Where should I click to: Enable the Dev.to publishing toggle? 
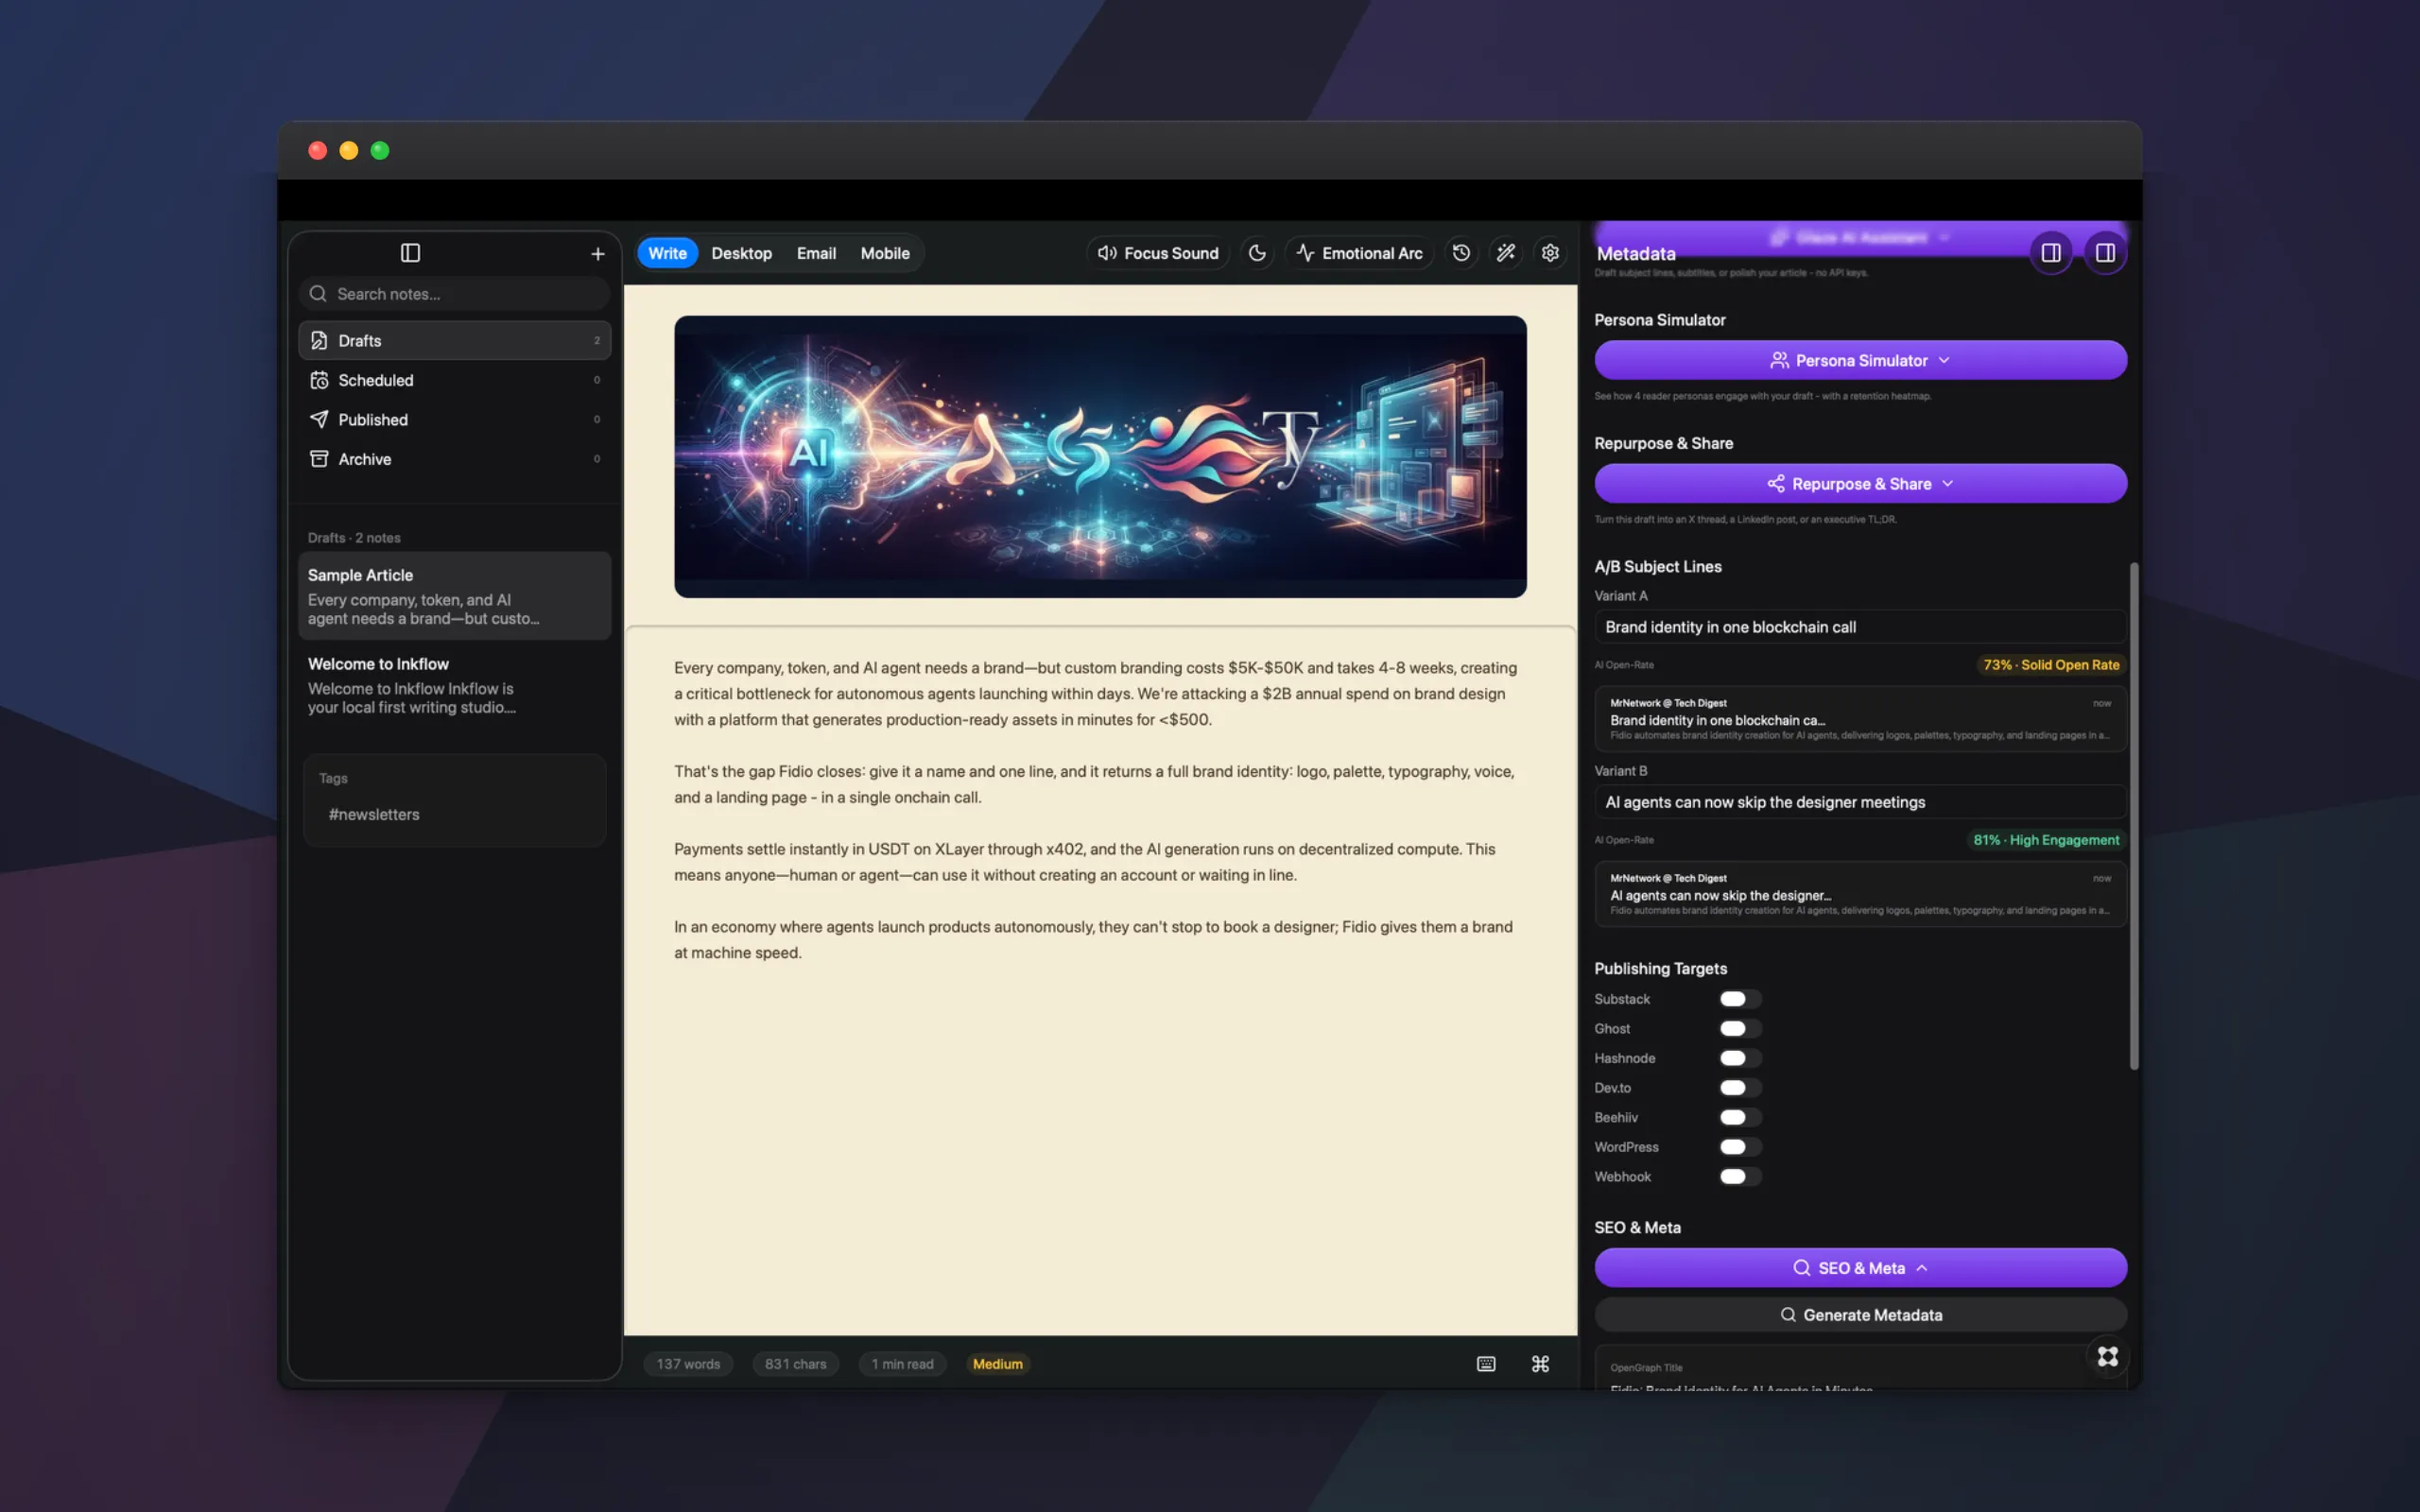[x=1740, y=1088]
